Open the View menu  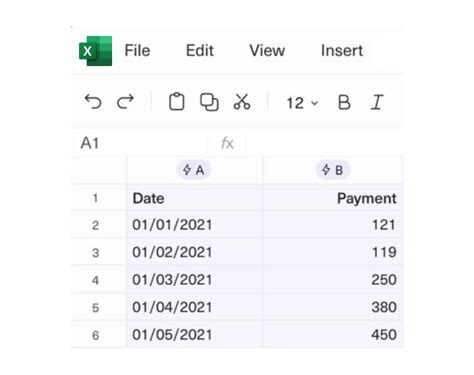[267, 51]
